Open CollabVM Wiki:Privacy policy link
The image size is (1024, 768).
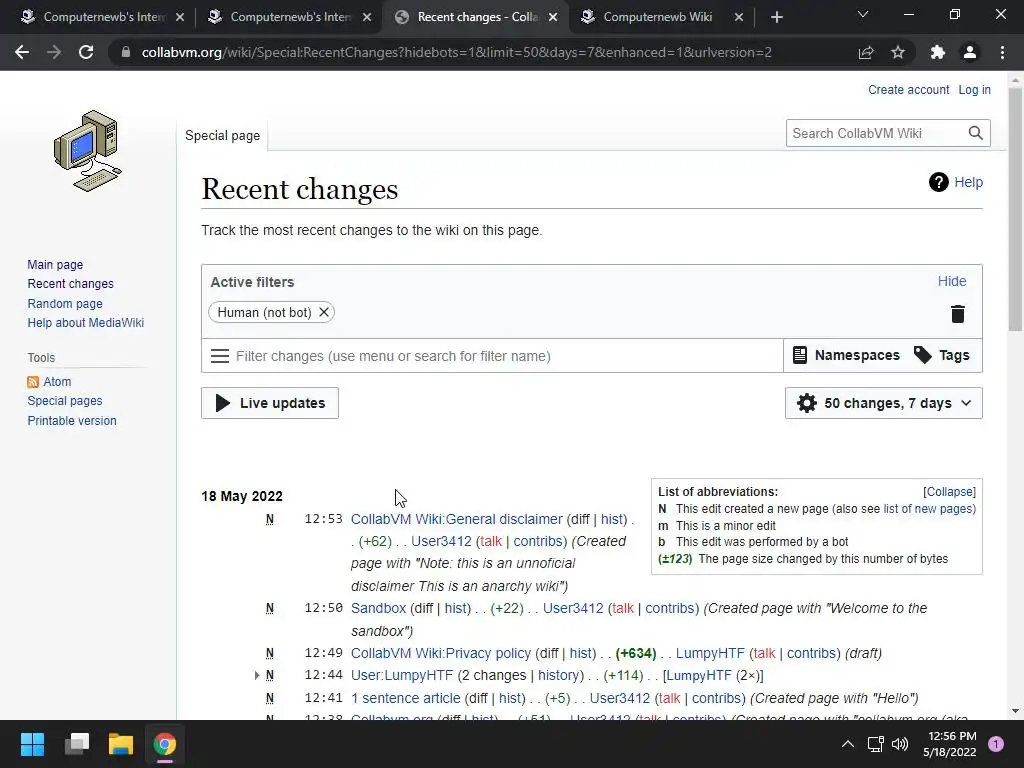point(441,653)
